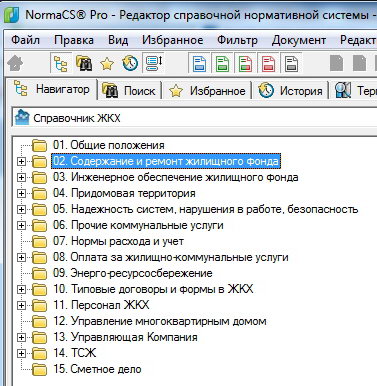
Task: Expand 06. Прочие коммунальные услуги
Action: coord(21,226)
